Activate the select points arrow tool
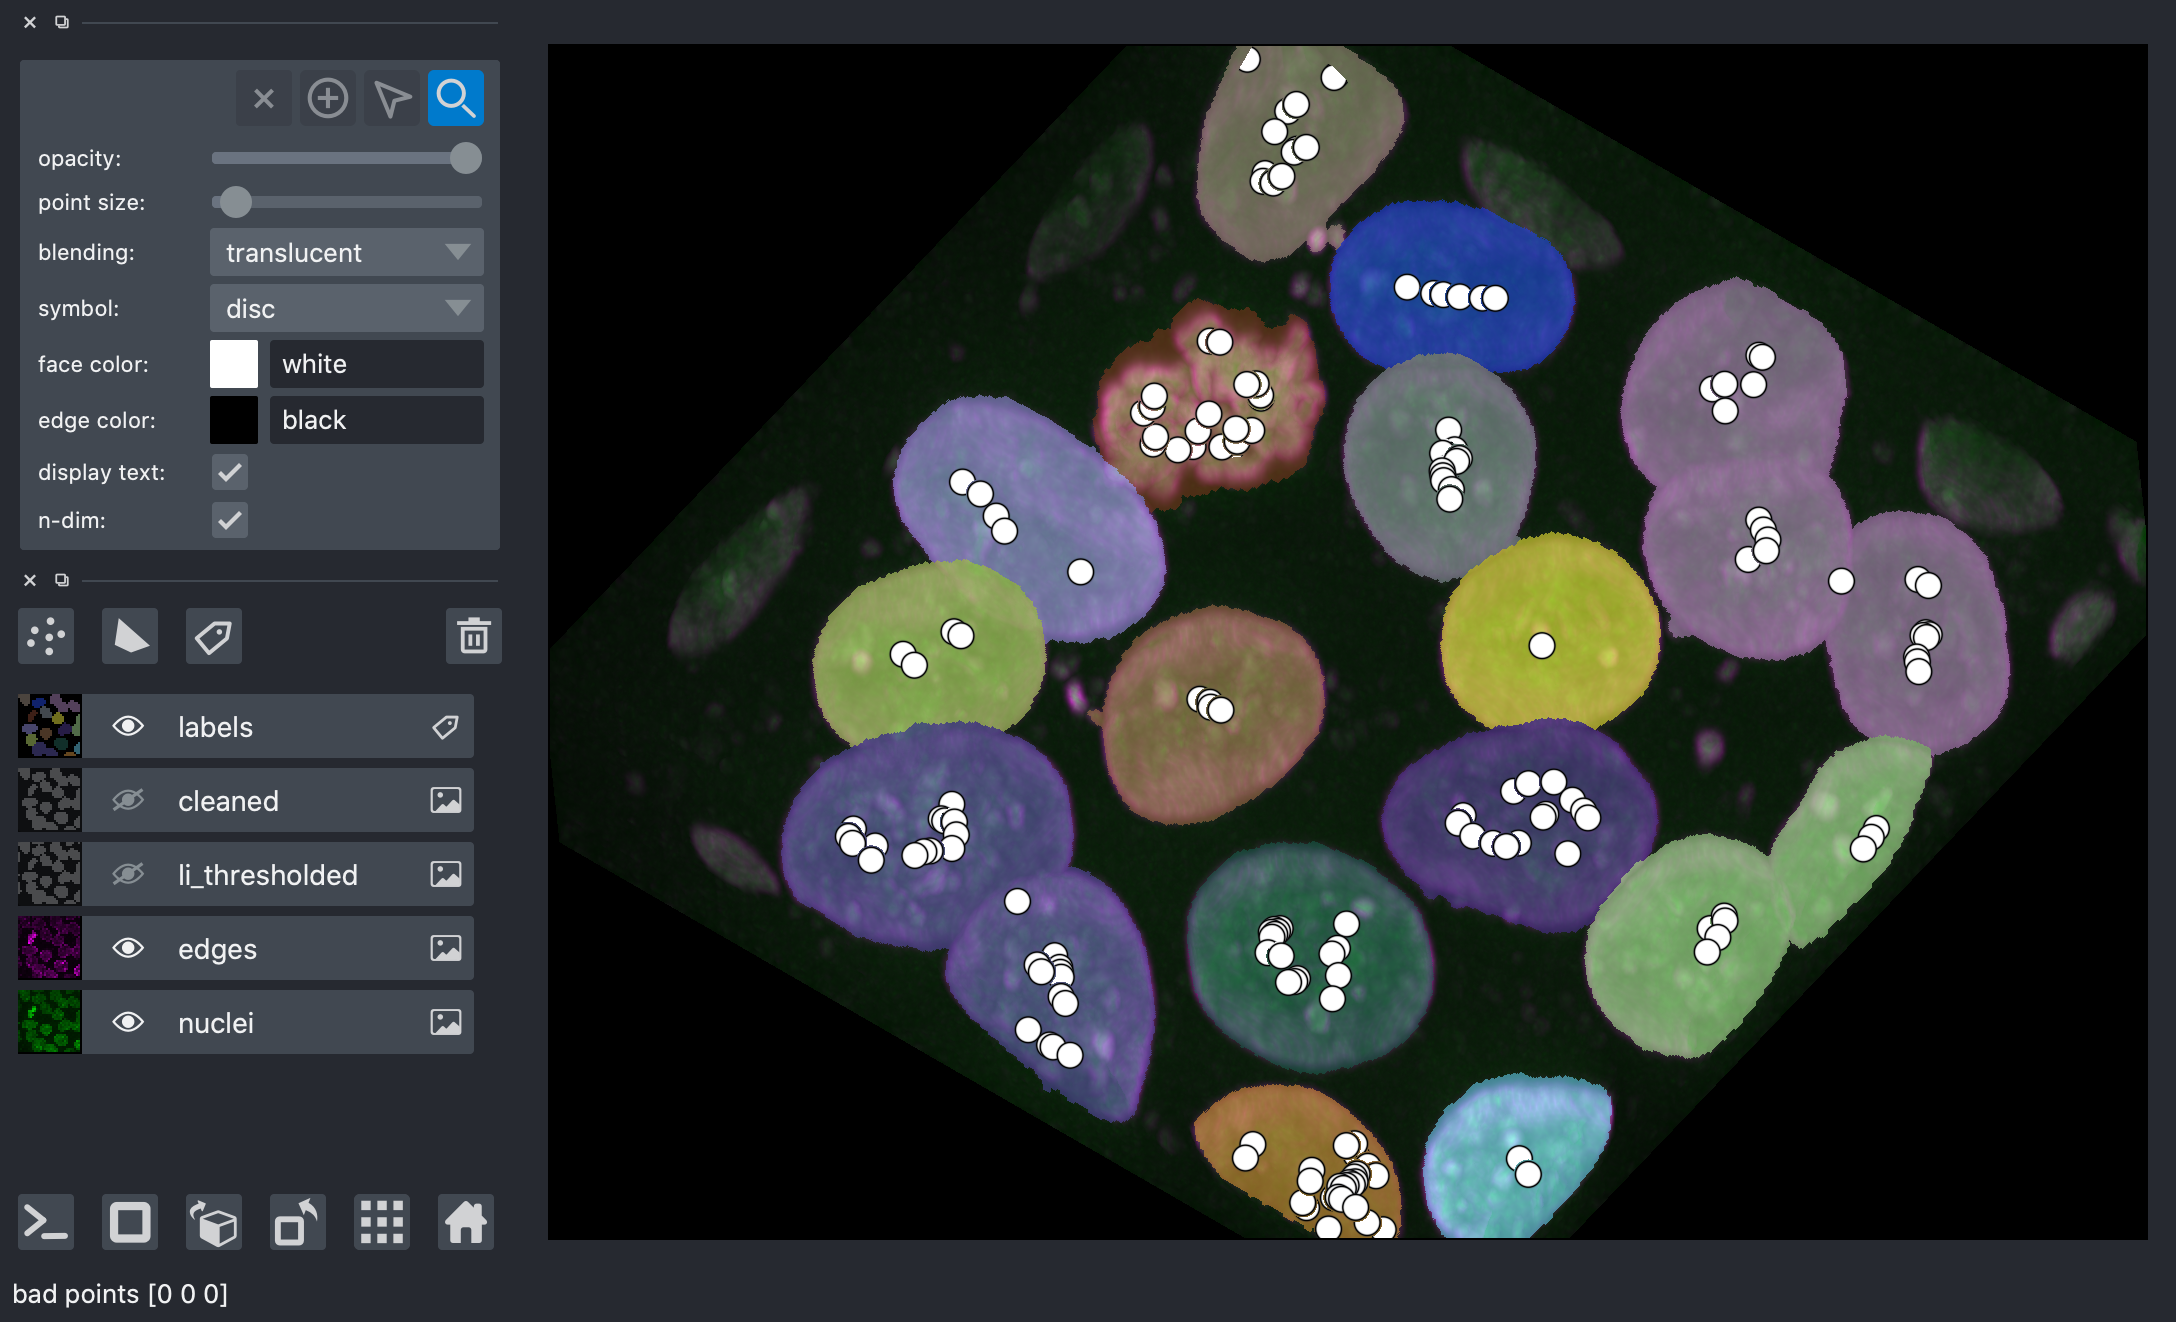2176x1322 pixels. click(392, 98)
